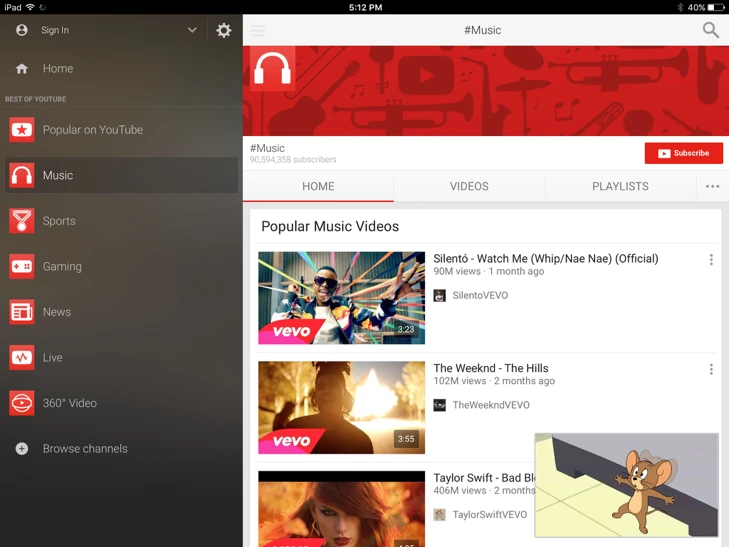Open the Gaming controller icon
The image size is (729, 547).
click(22, 267)
